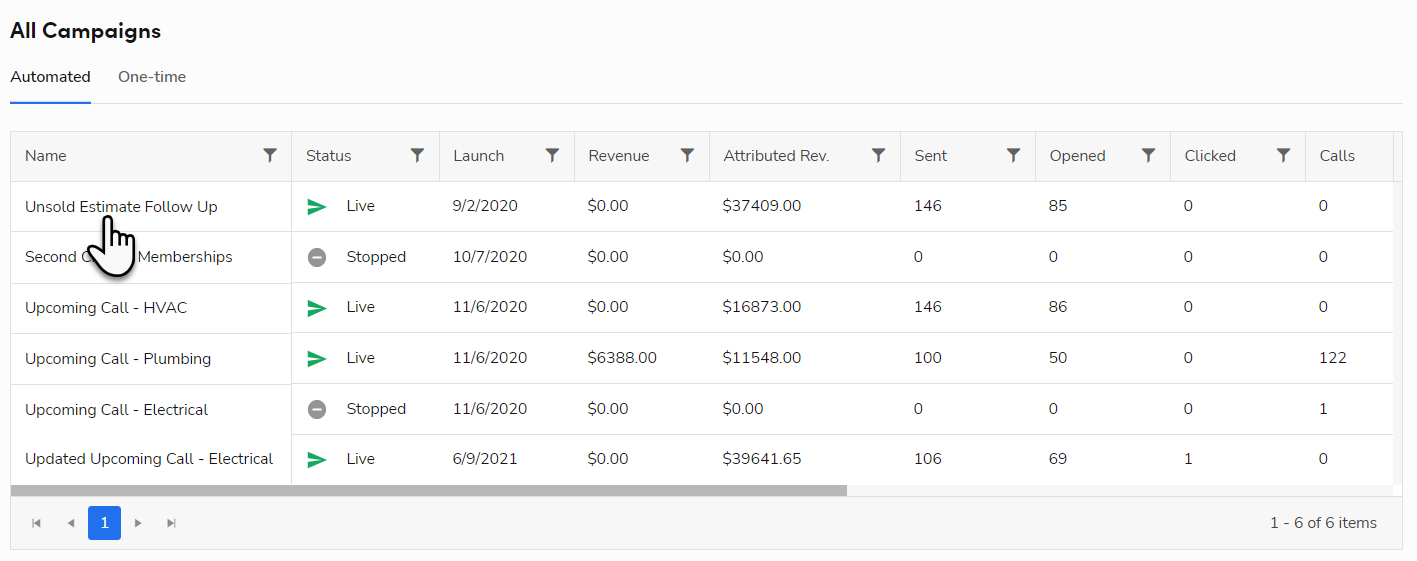Switch to the One-time tab
The image size is (1417, 561).
[152, 77]
